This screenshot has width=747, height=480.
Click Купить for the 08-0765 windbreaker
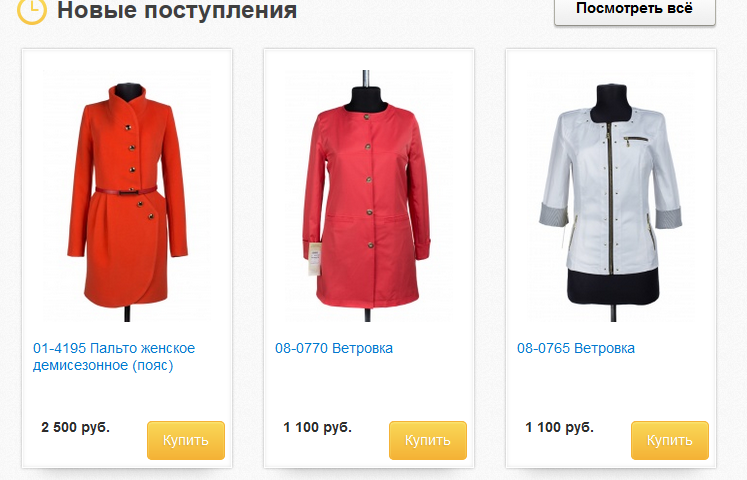[670, 440]
